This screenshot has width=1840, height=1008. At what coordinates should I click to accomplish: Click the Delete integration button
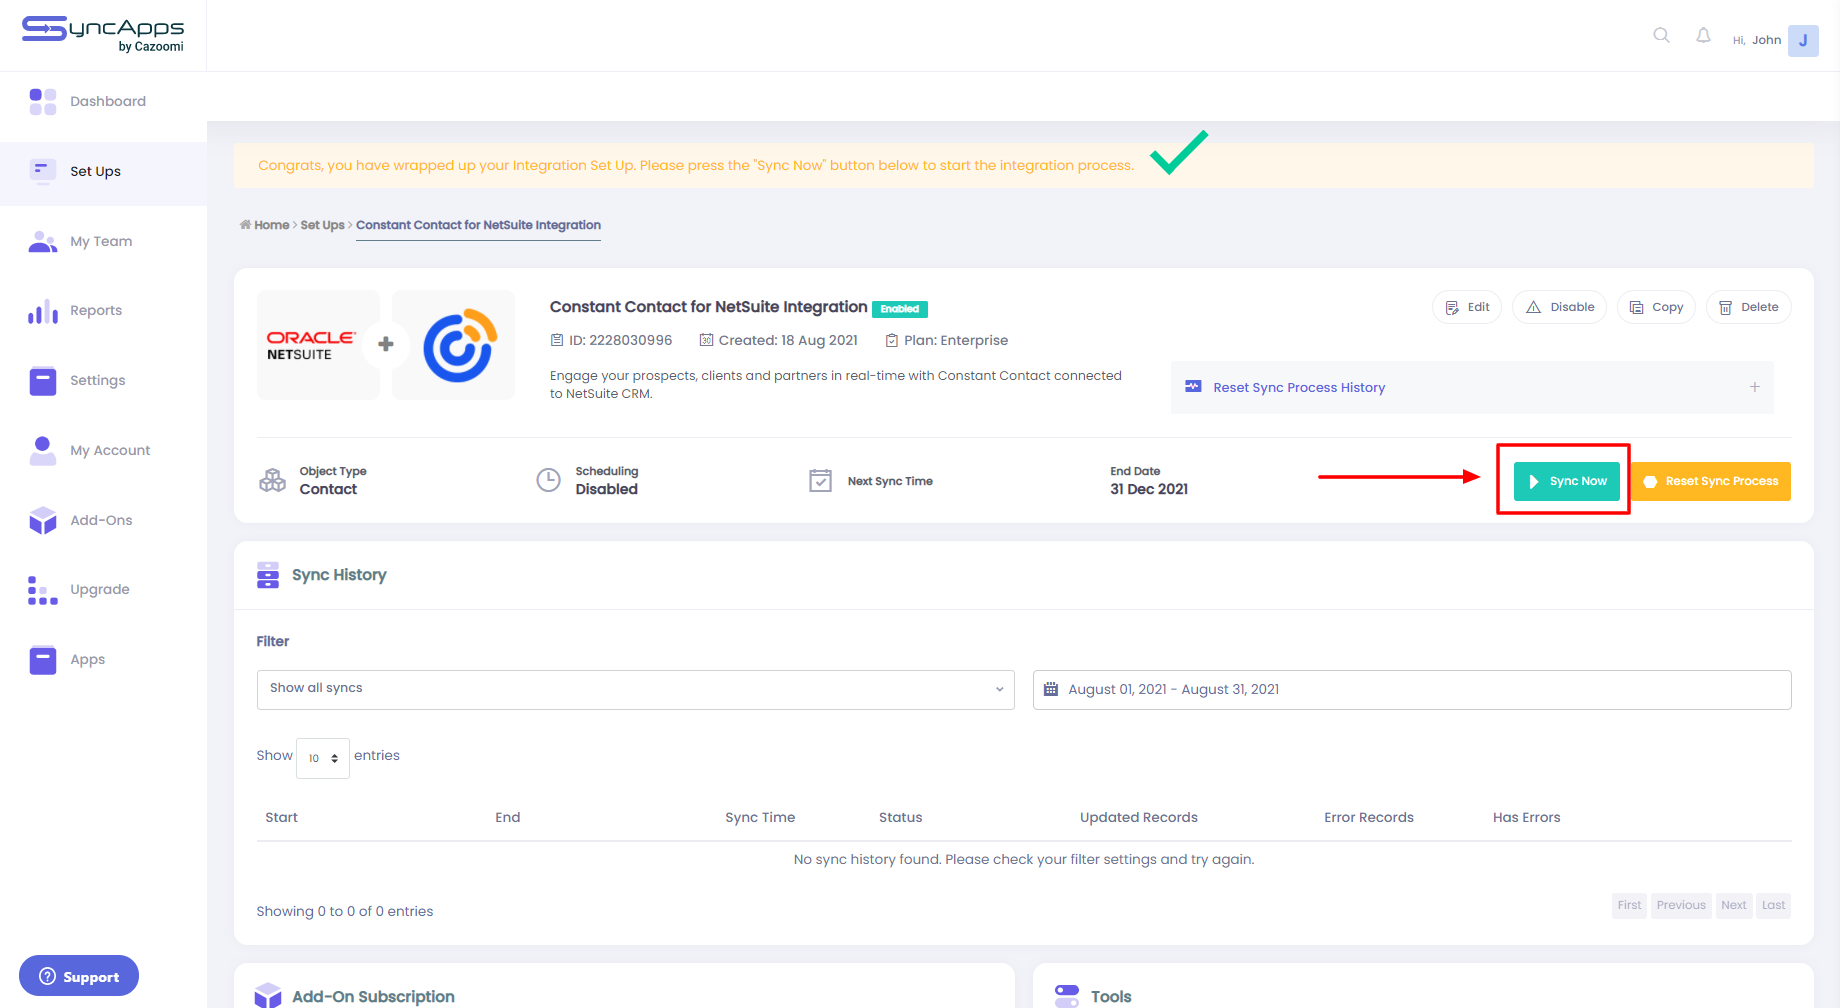click(1748, 307)
